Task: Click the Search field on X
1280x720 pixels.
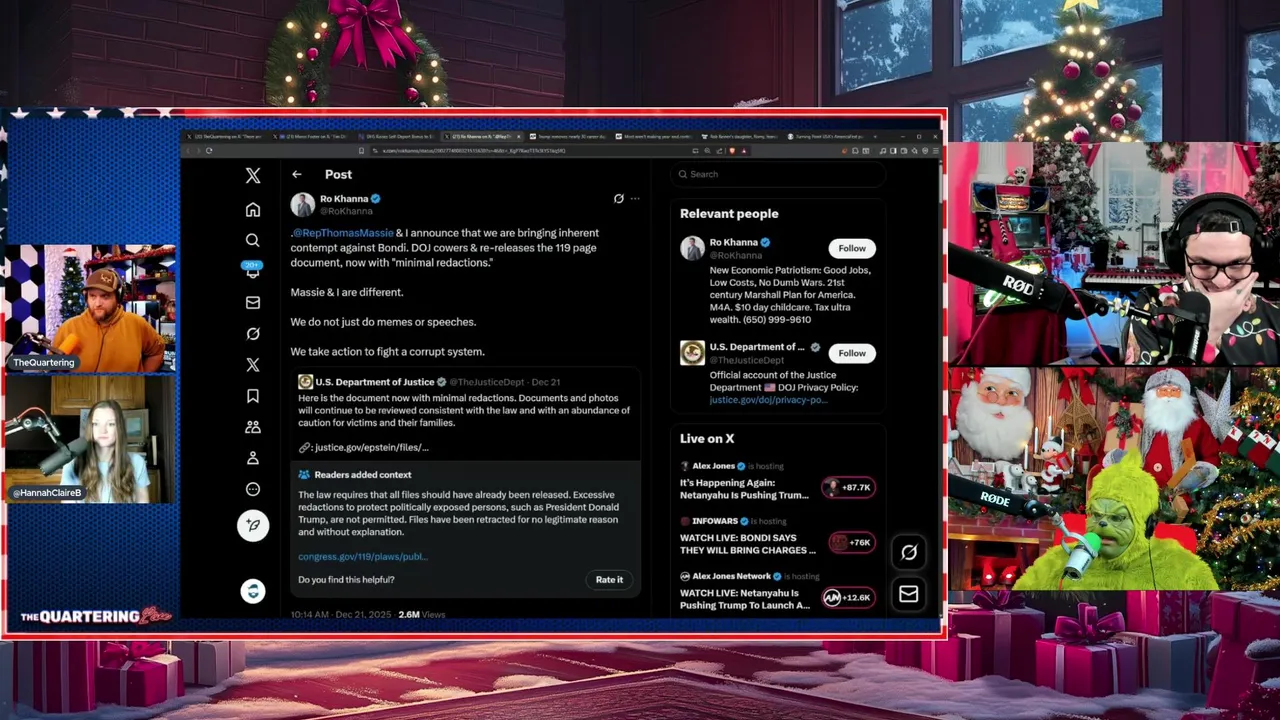Action: (x=777, y=174)
